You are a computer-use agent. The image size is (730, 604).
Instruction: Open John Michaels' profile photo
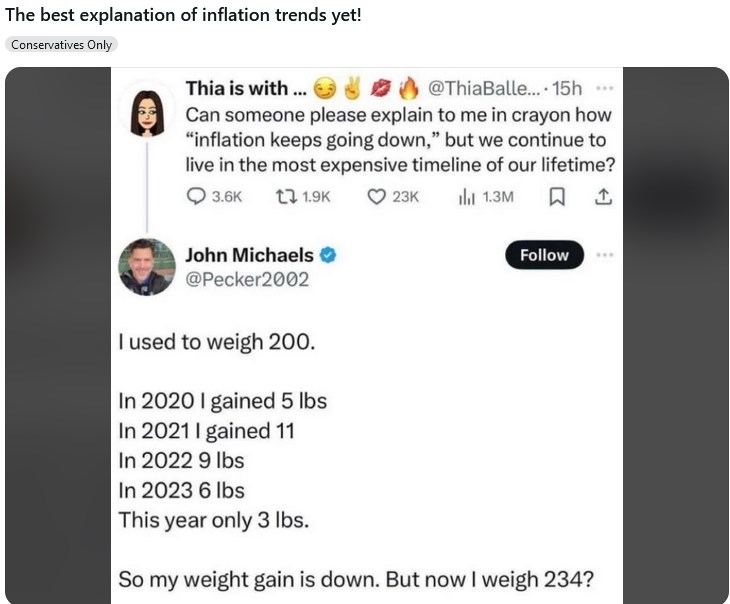click(148, 266)
